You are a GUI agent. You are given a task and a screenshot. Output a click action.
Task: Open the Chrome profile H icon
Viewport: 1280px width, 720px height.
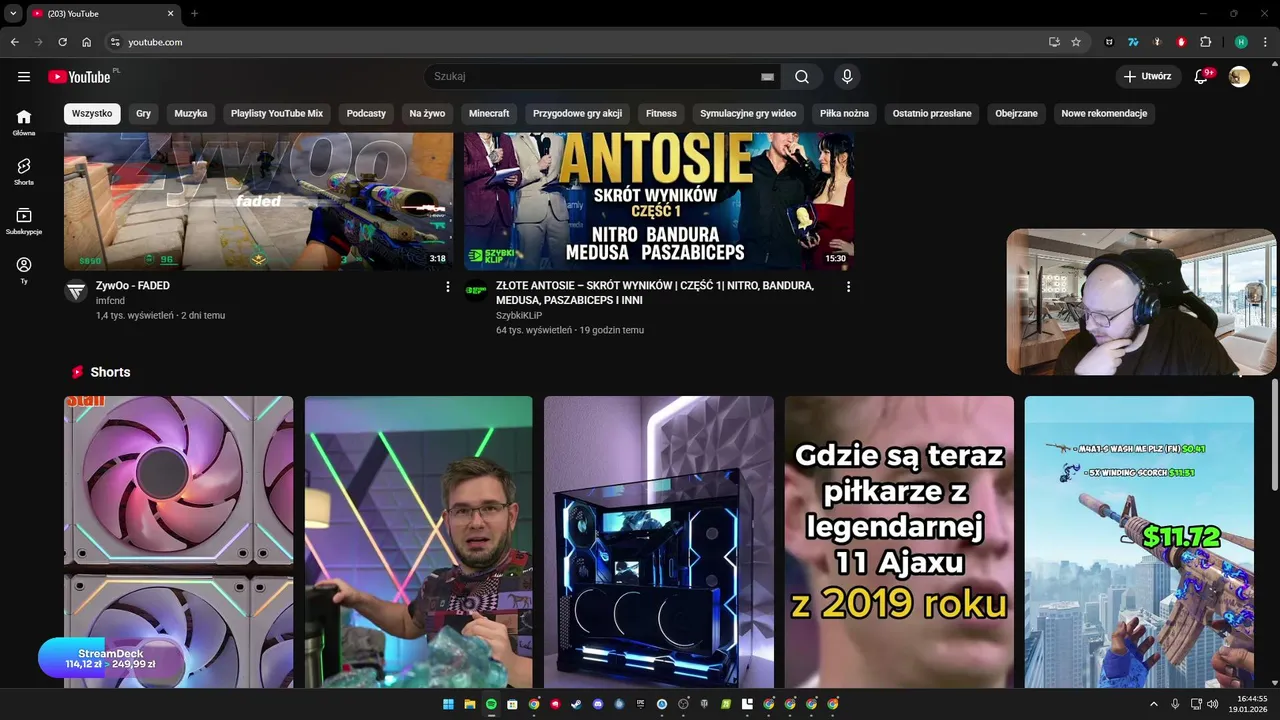1241,42
